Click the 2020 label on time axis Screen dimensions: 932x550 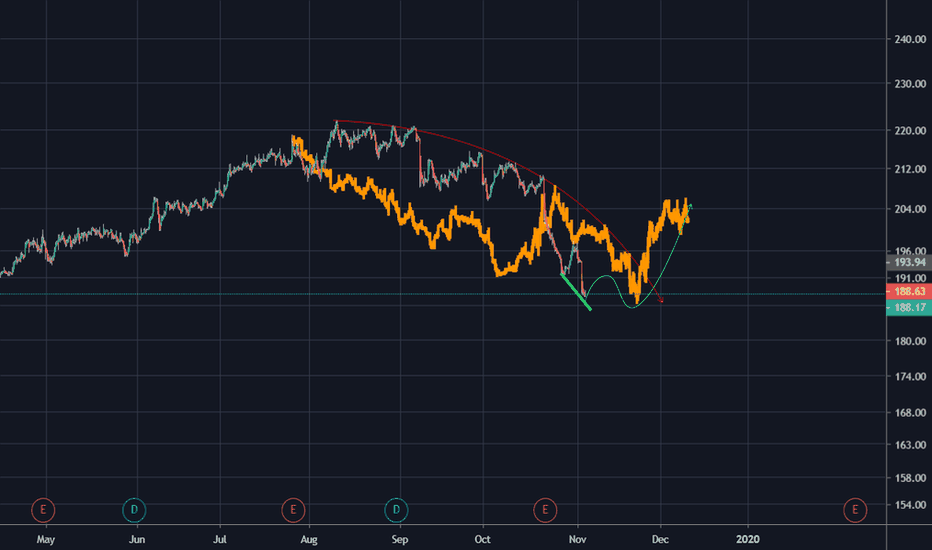pyautogui.click(x=748, y=539)
